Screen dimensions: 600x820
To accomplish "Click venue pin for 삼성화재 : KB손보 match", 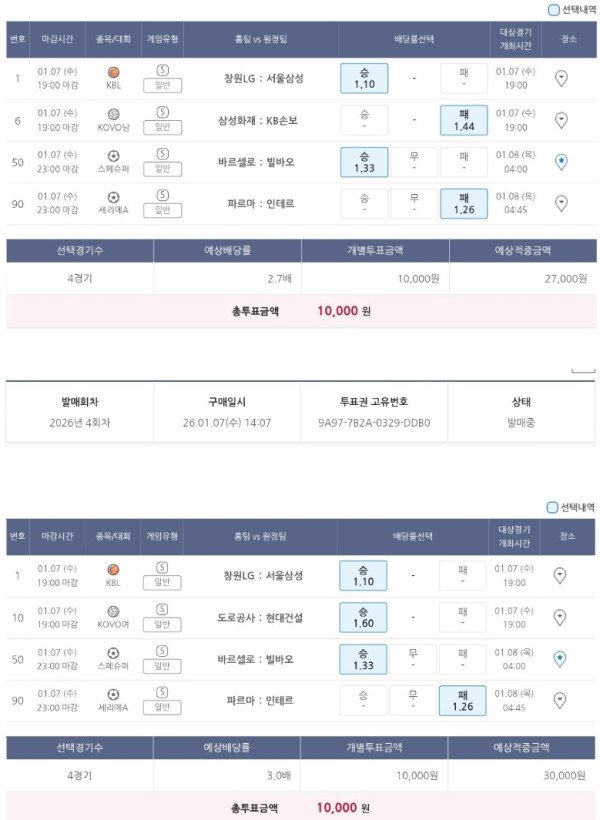I will pos(561,120).
